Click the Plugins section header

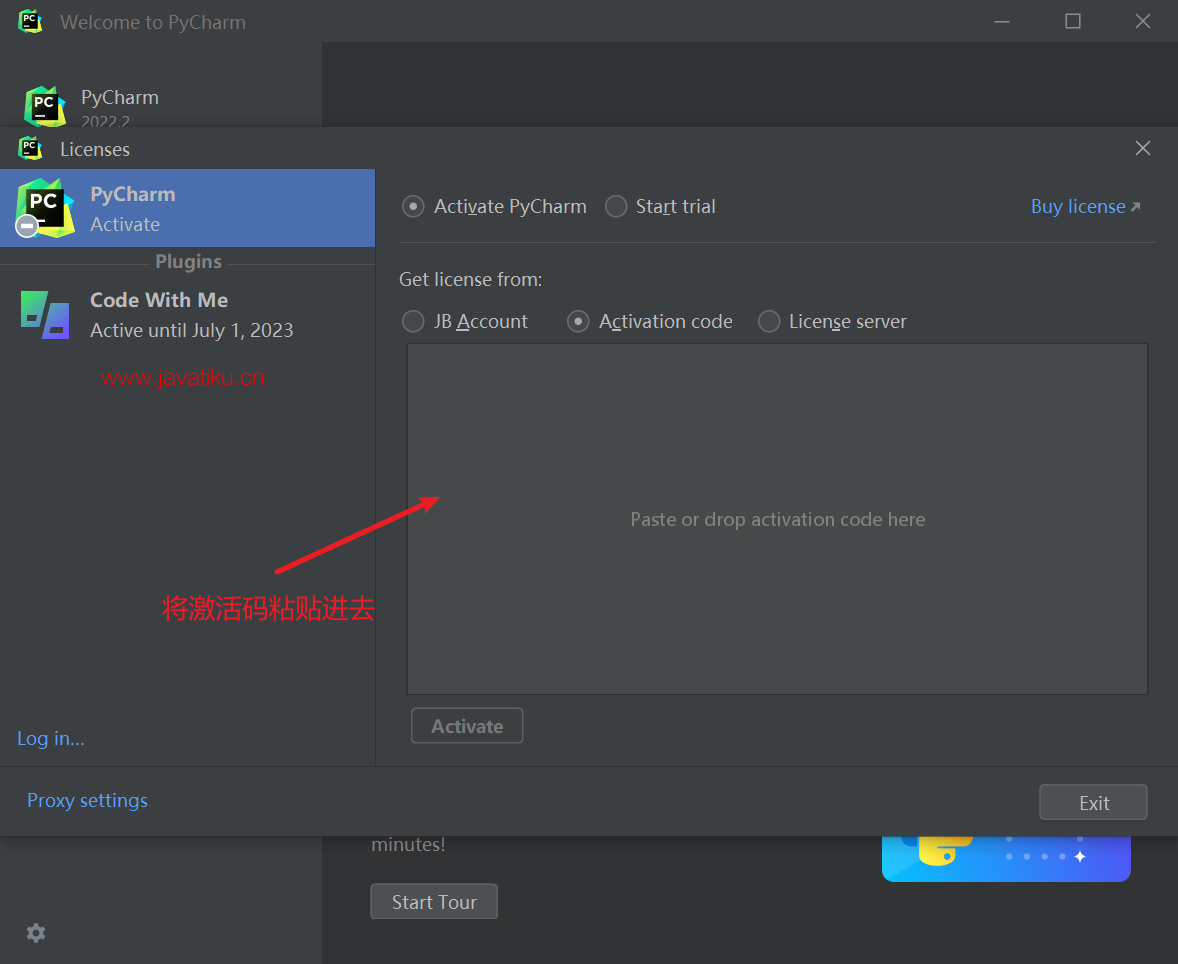coord(189,261)
